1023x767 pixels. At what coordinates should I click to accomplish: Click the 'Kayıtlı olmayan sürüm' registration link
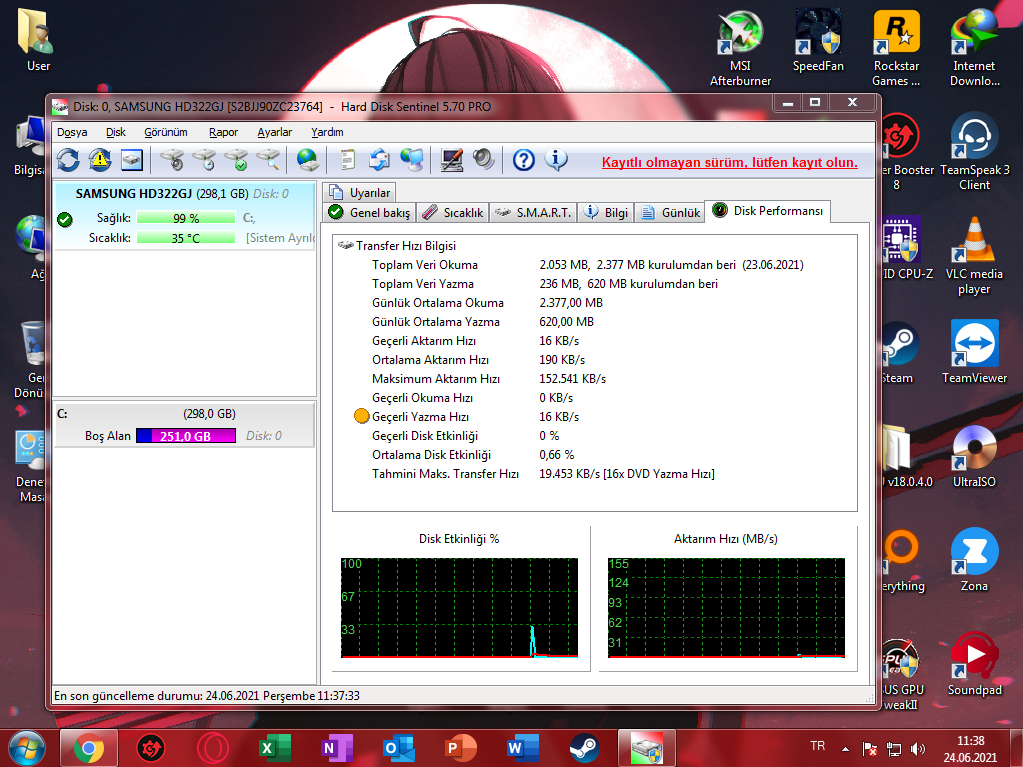(729, 162)
